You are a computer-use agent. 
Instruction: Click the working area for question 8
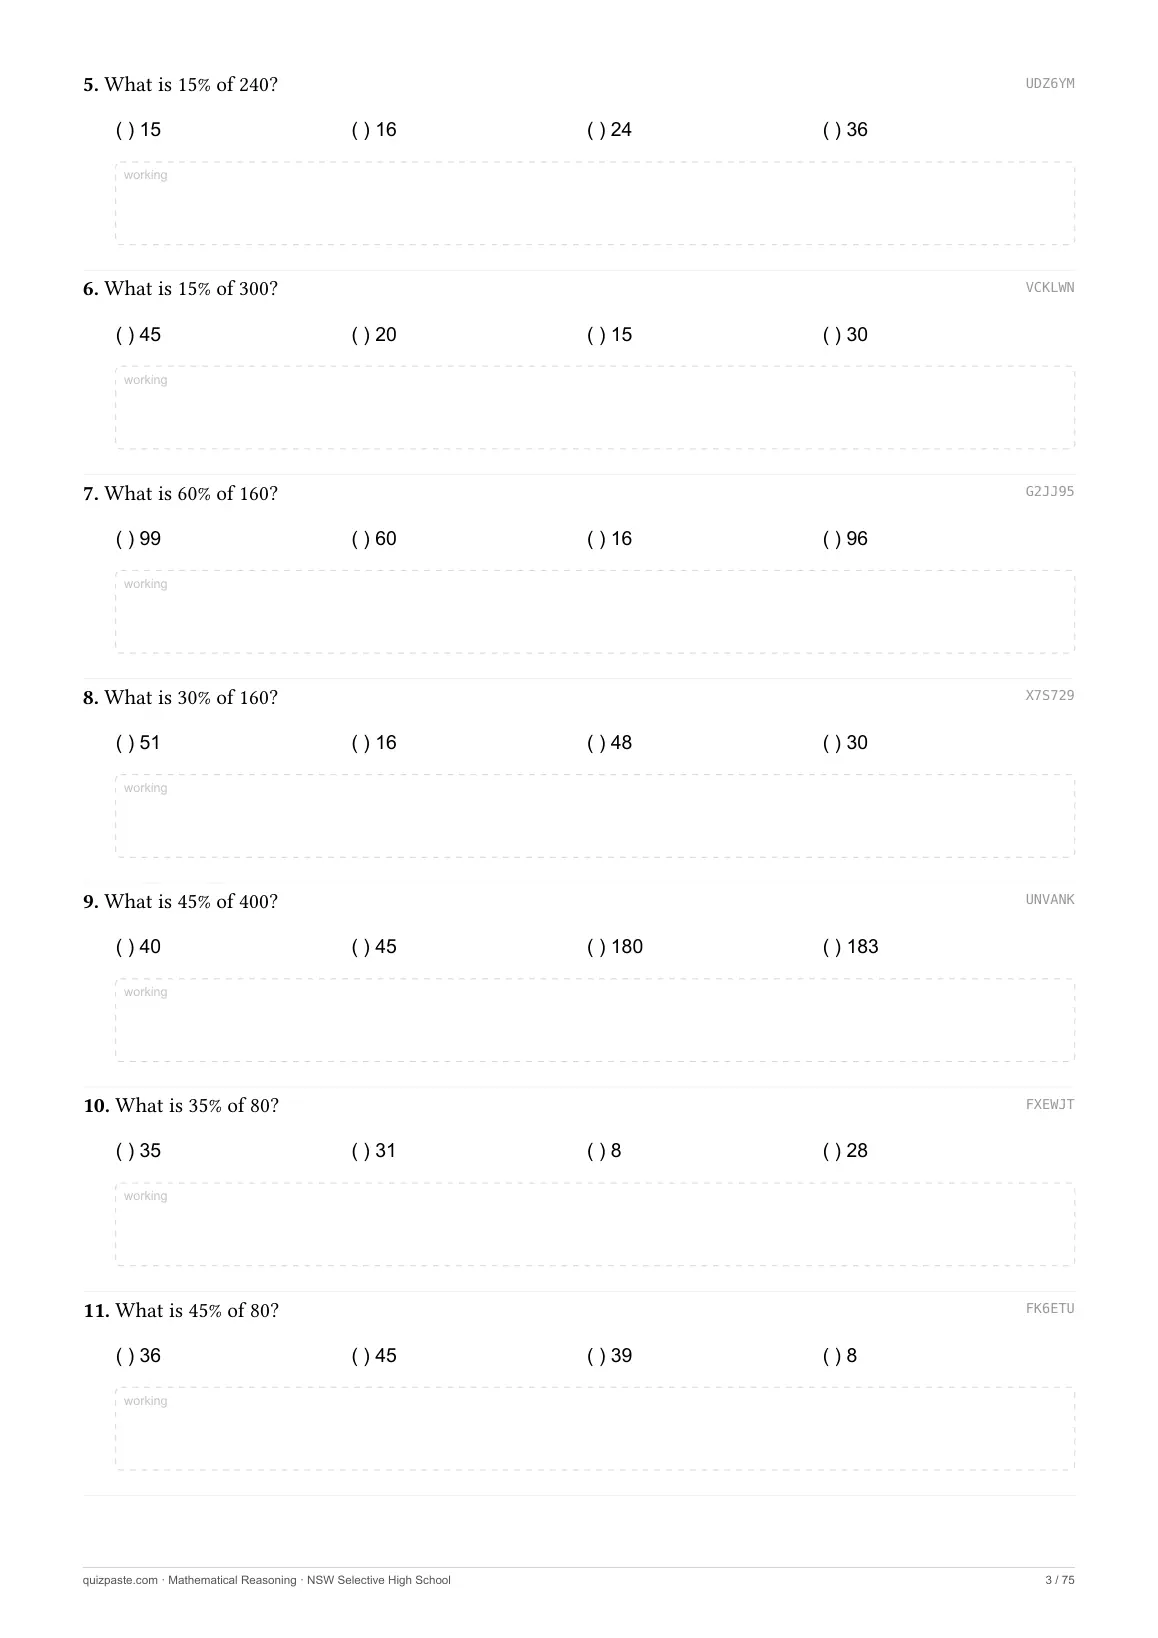point(595,816)
